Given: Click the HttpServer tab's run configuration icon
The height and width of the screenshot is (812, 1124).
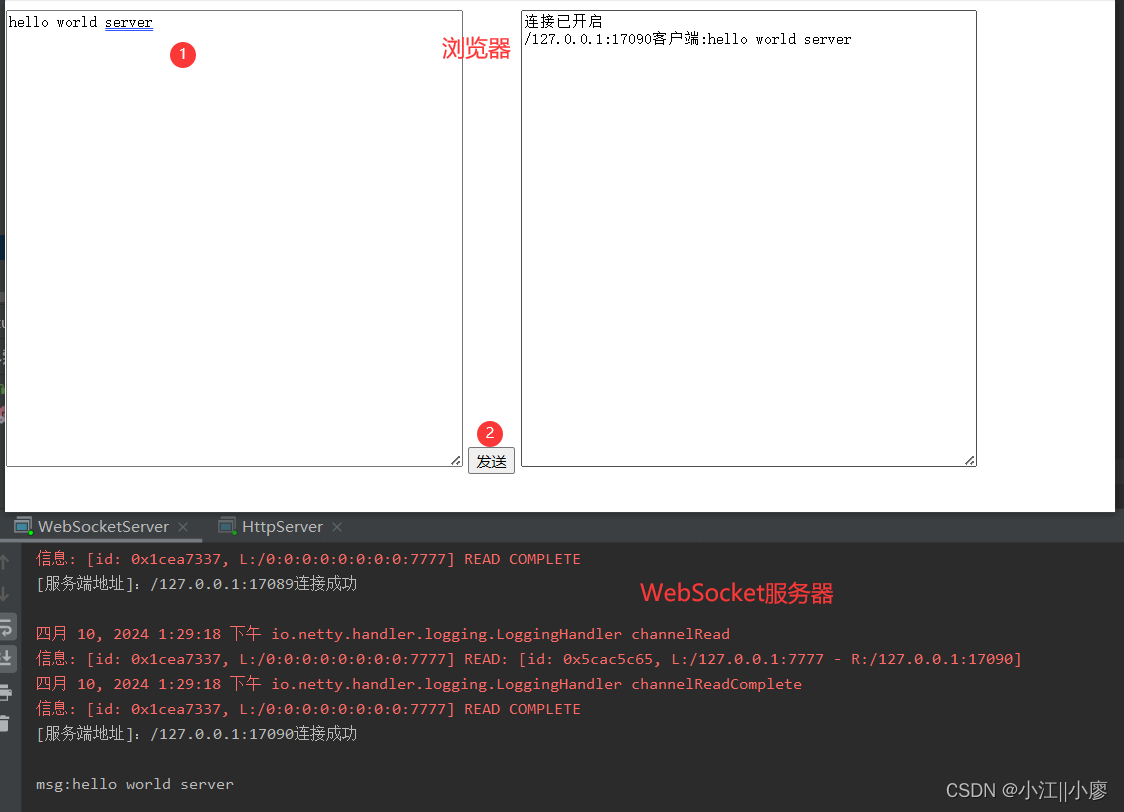Looking at the screenshot, I should coord(227,526).
